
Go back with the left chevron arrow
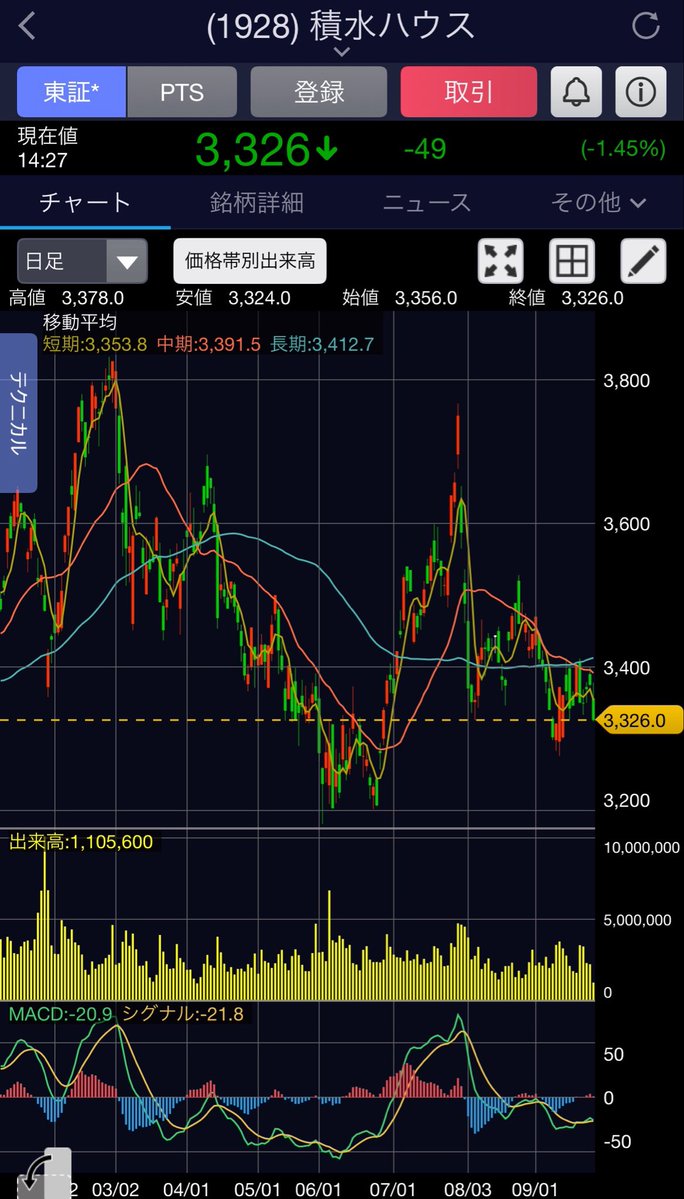(x=27, y=27)
